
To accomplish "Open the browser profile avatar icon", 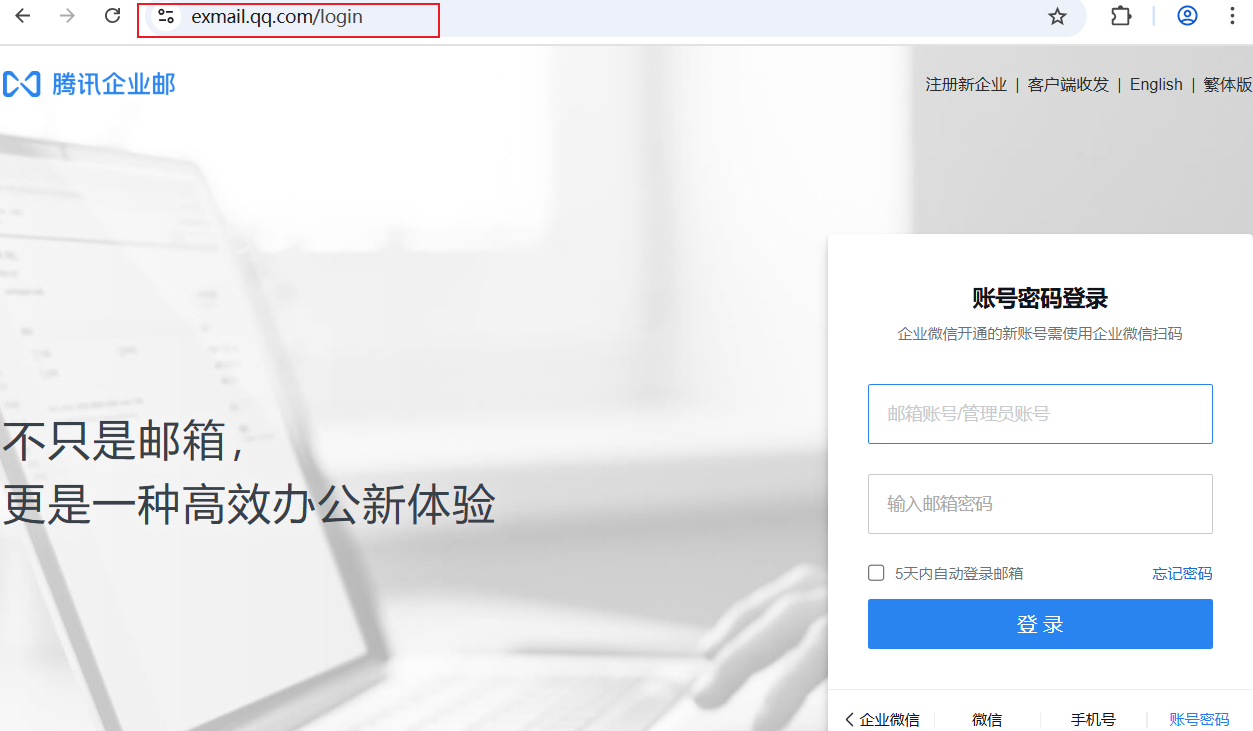I will 1186,16.
